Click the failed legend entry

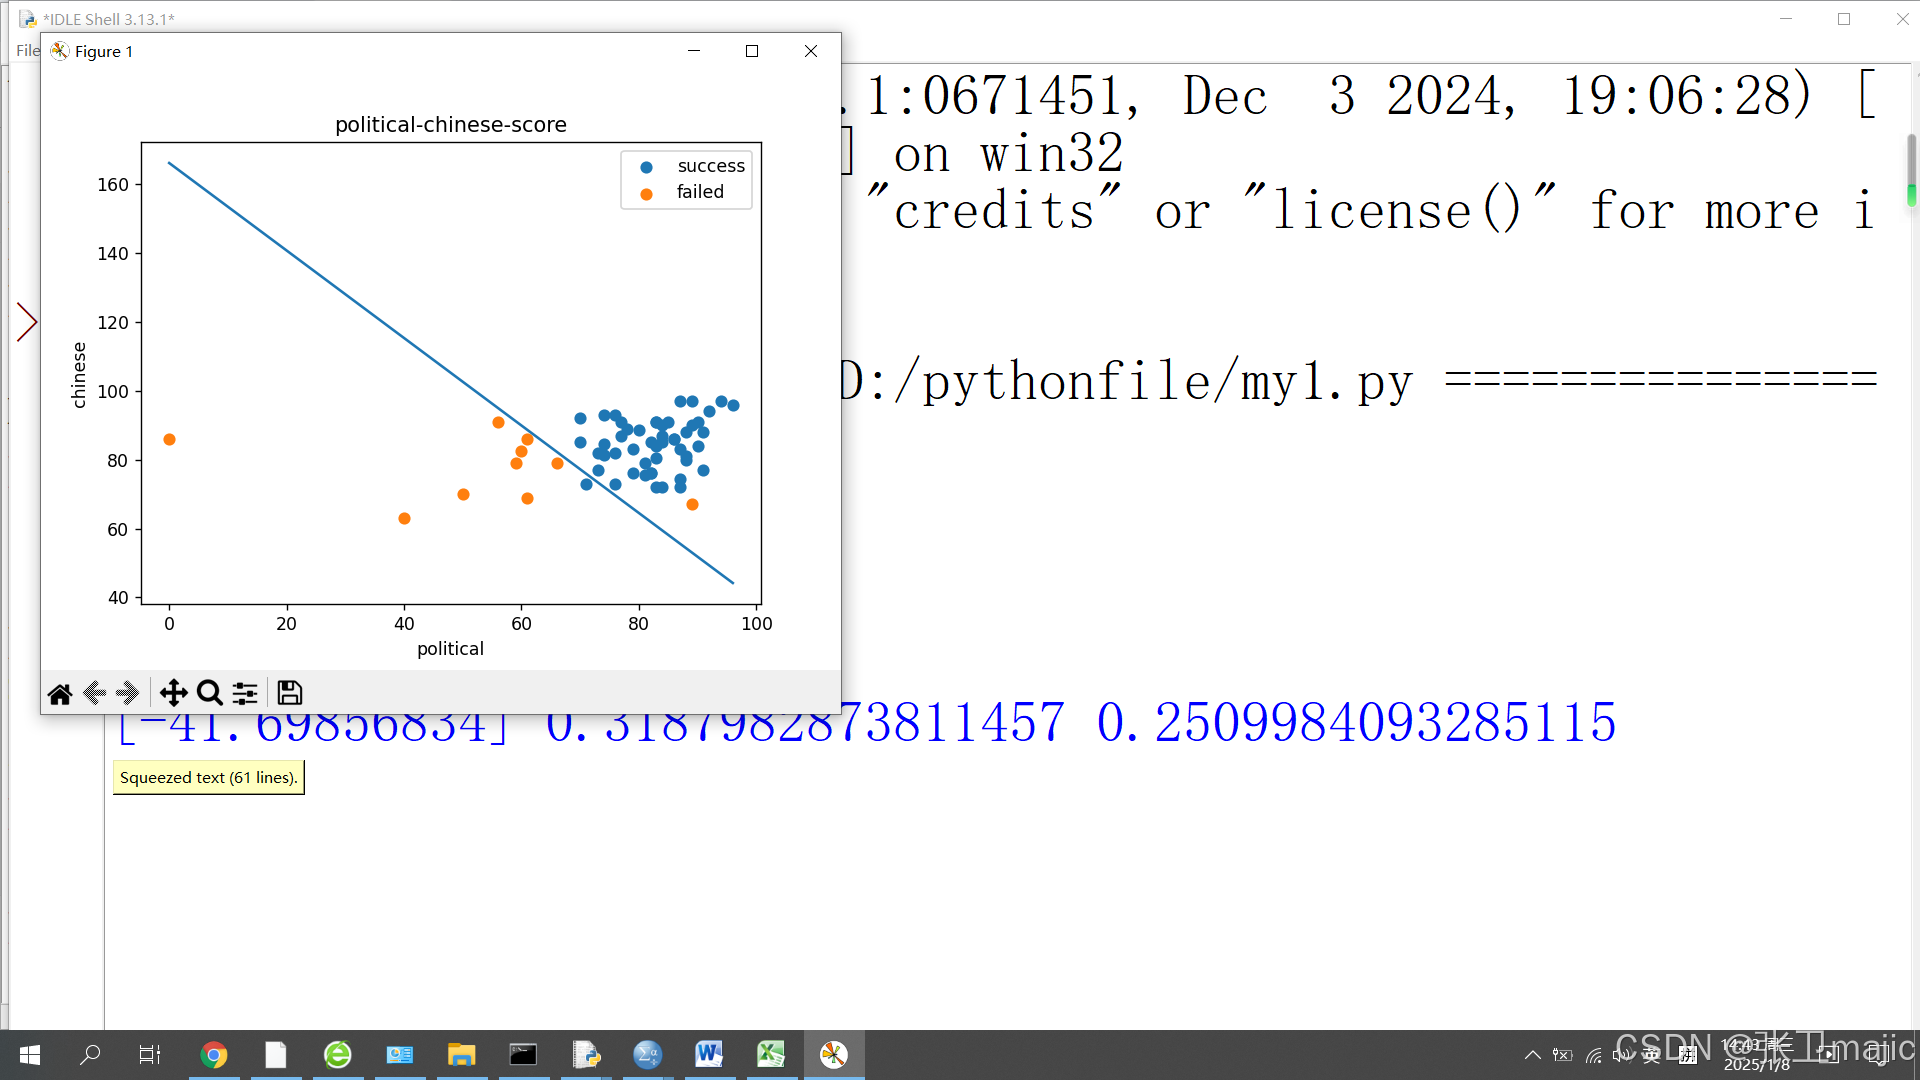click(x=699, y=192)
